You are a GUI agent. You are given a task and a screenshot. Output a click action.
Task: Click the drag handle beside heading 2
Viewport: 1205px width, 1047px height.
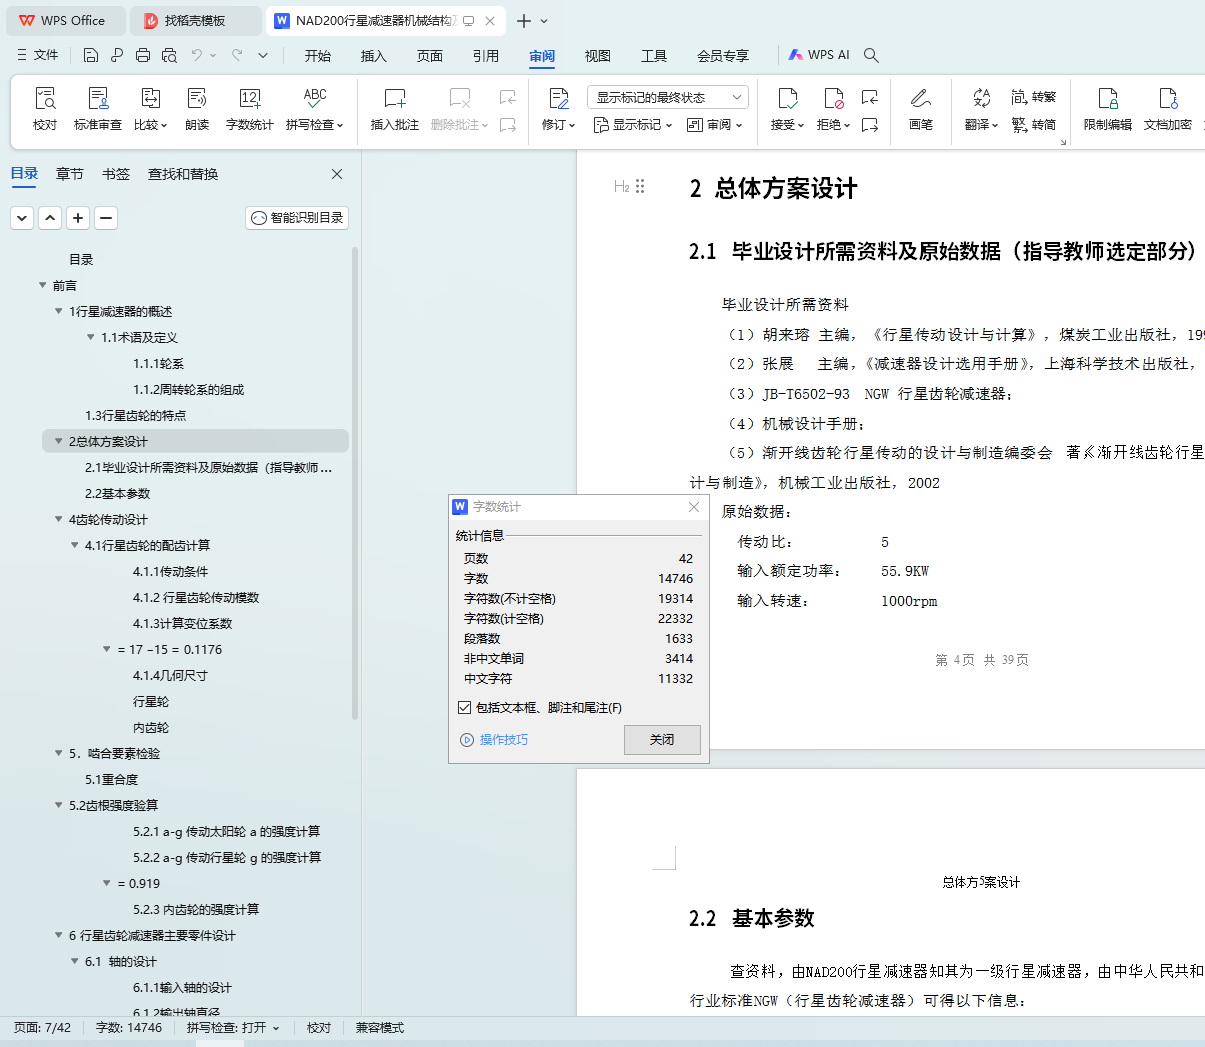[640, 186]
